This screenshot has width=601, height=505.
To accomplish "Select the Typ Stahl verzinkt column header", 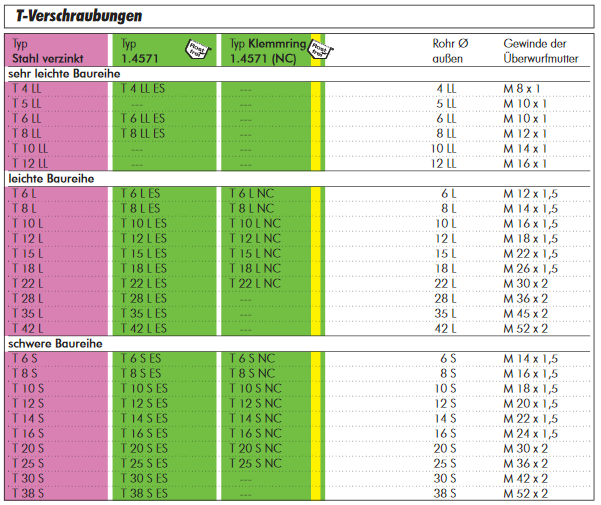I will point(44,51).
